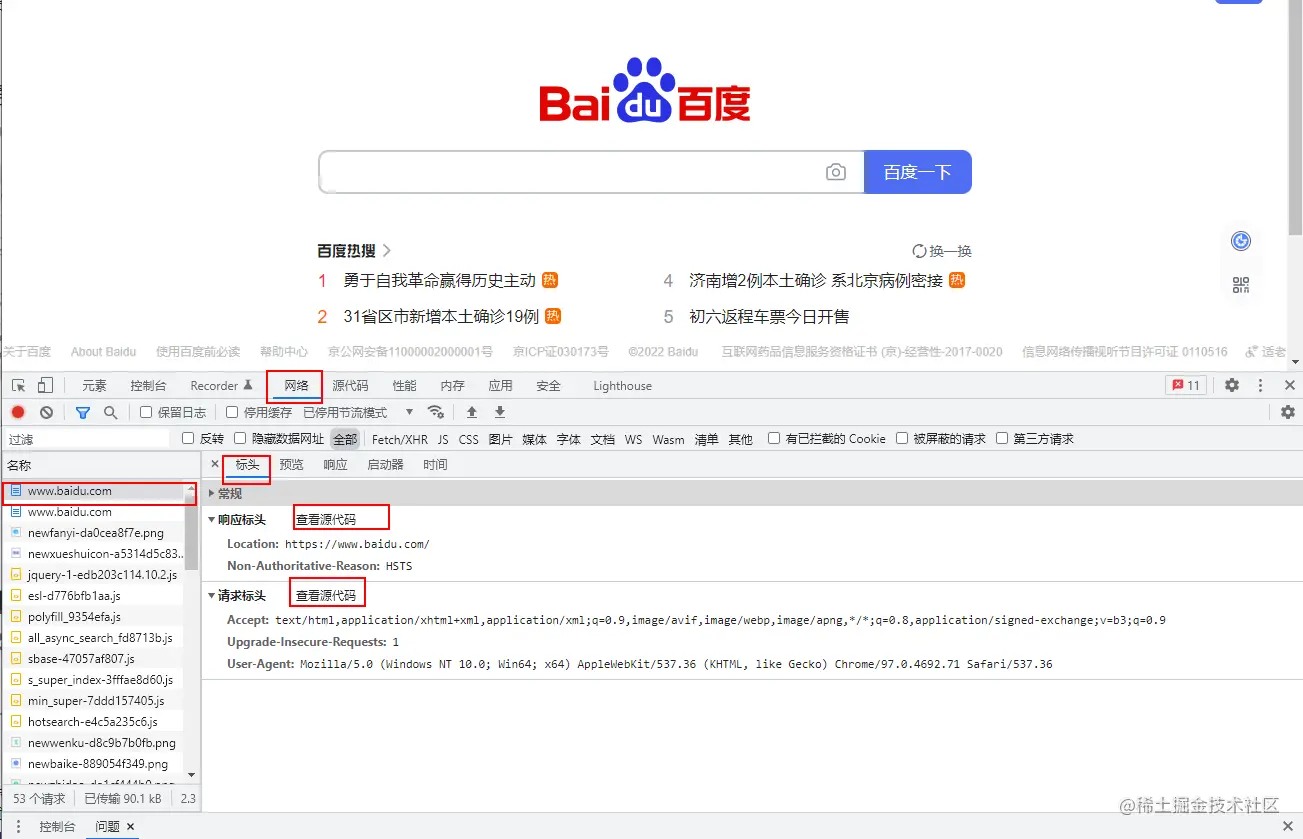Viewport: 1303px width, 839px height.
Task: Select the newfanyi-da0cea8f7e.png request
Action: pos(93,532)
